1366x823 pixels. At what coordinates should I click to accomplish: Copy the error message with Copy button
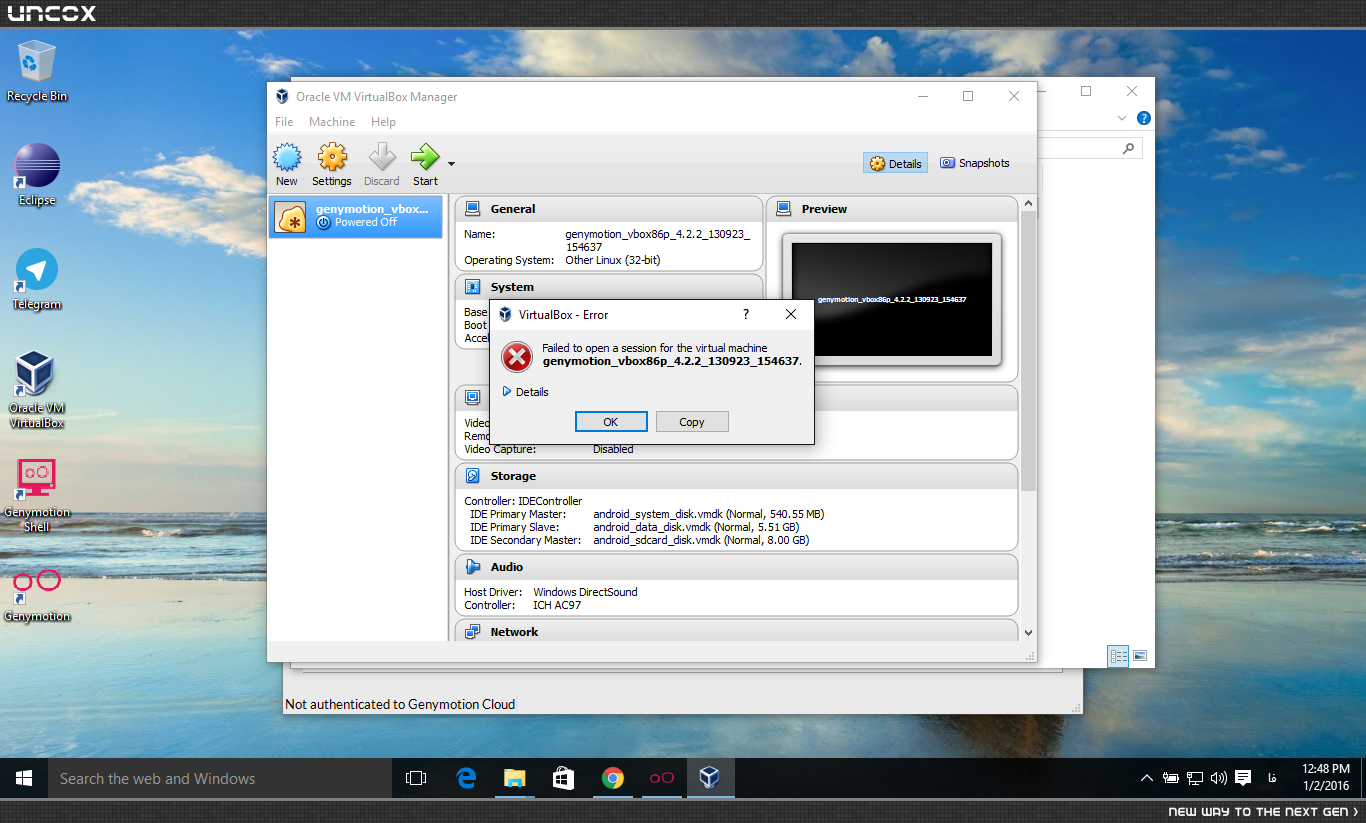click(x=692, y=422)
